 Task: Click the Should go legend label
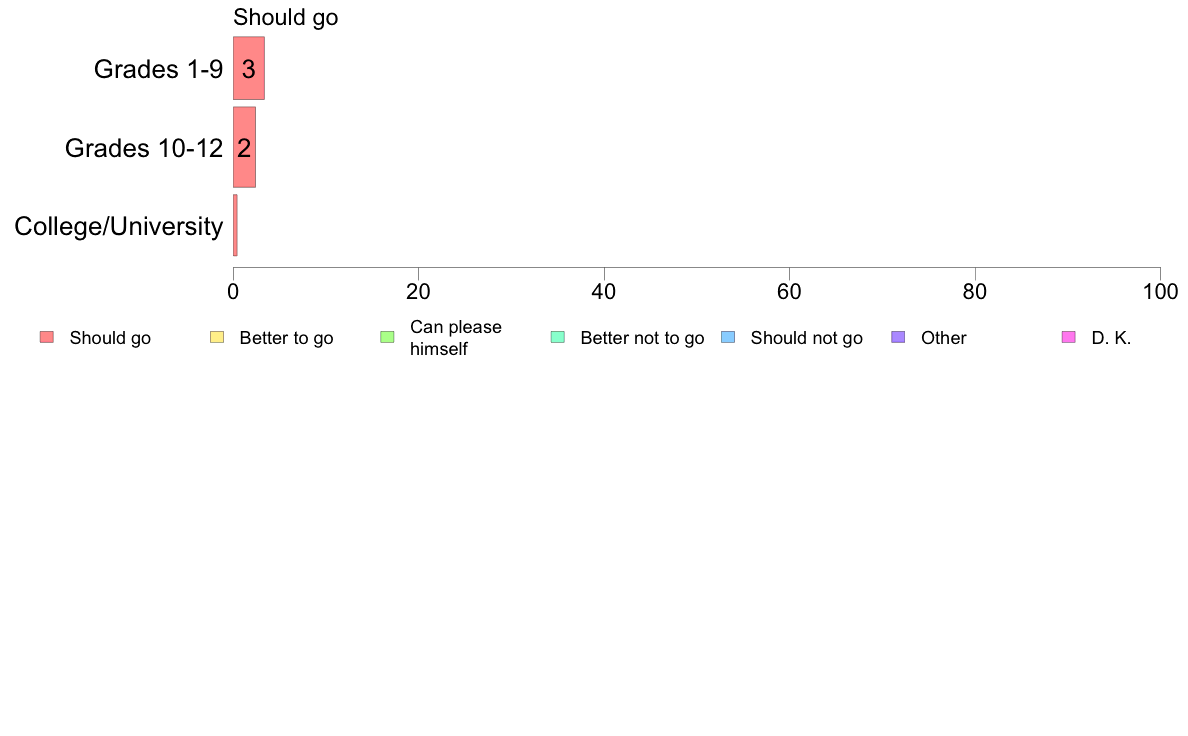[110, 338]
